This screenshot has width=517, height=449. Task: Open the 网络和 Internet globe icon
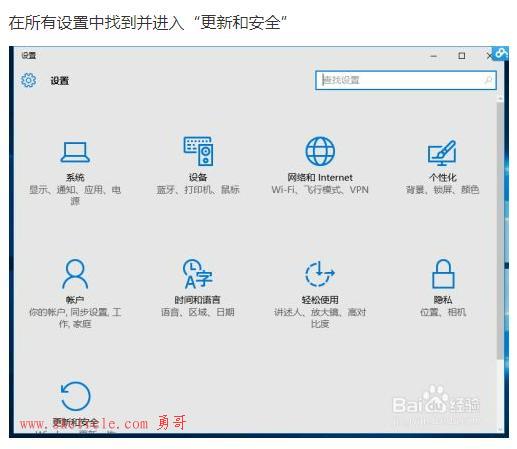[320, 151]
